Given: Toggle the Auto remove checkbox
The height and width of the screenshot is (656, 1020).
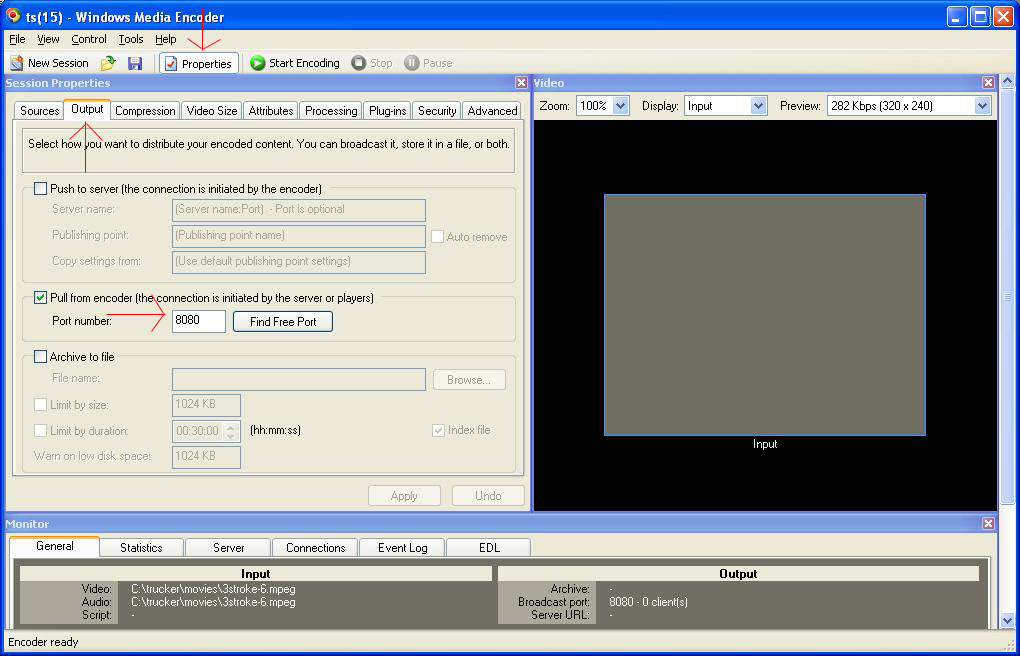Looking at the screenshot, I should pos(438,237).
